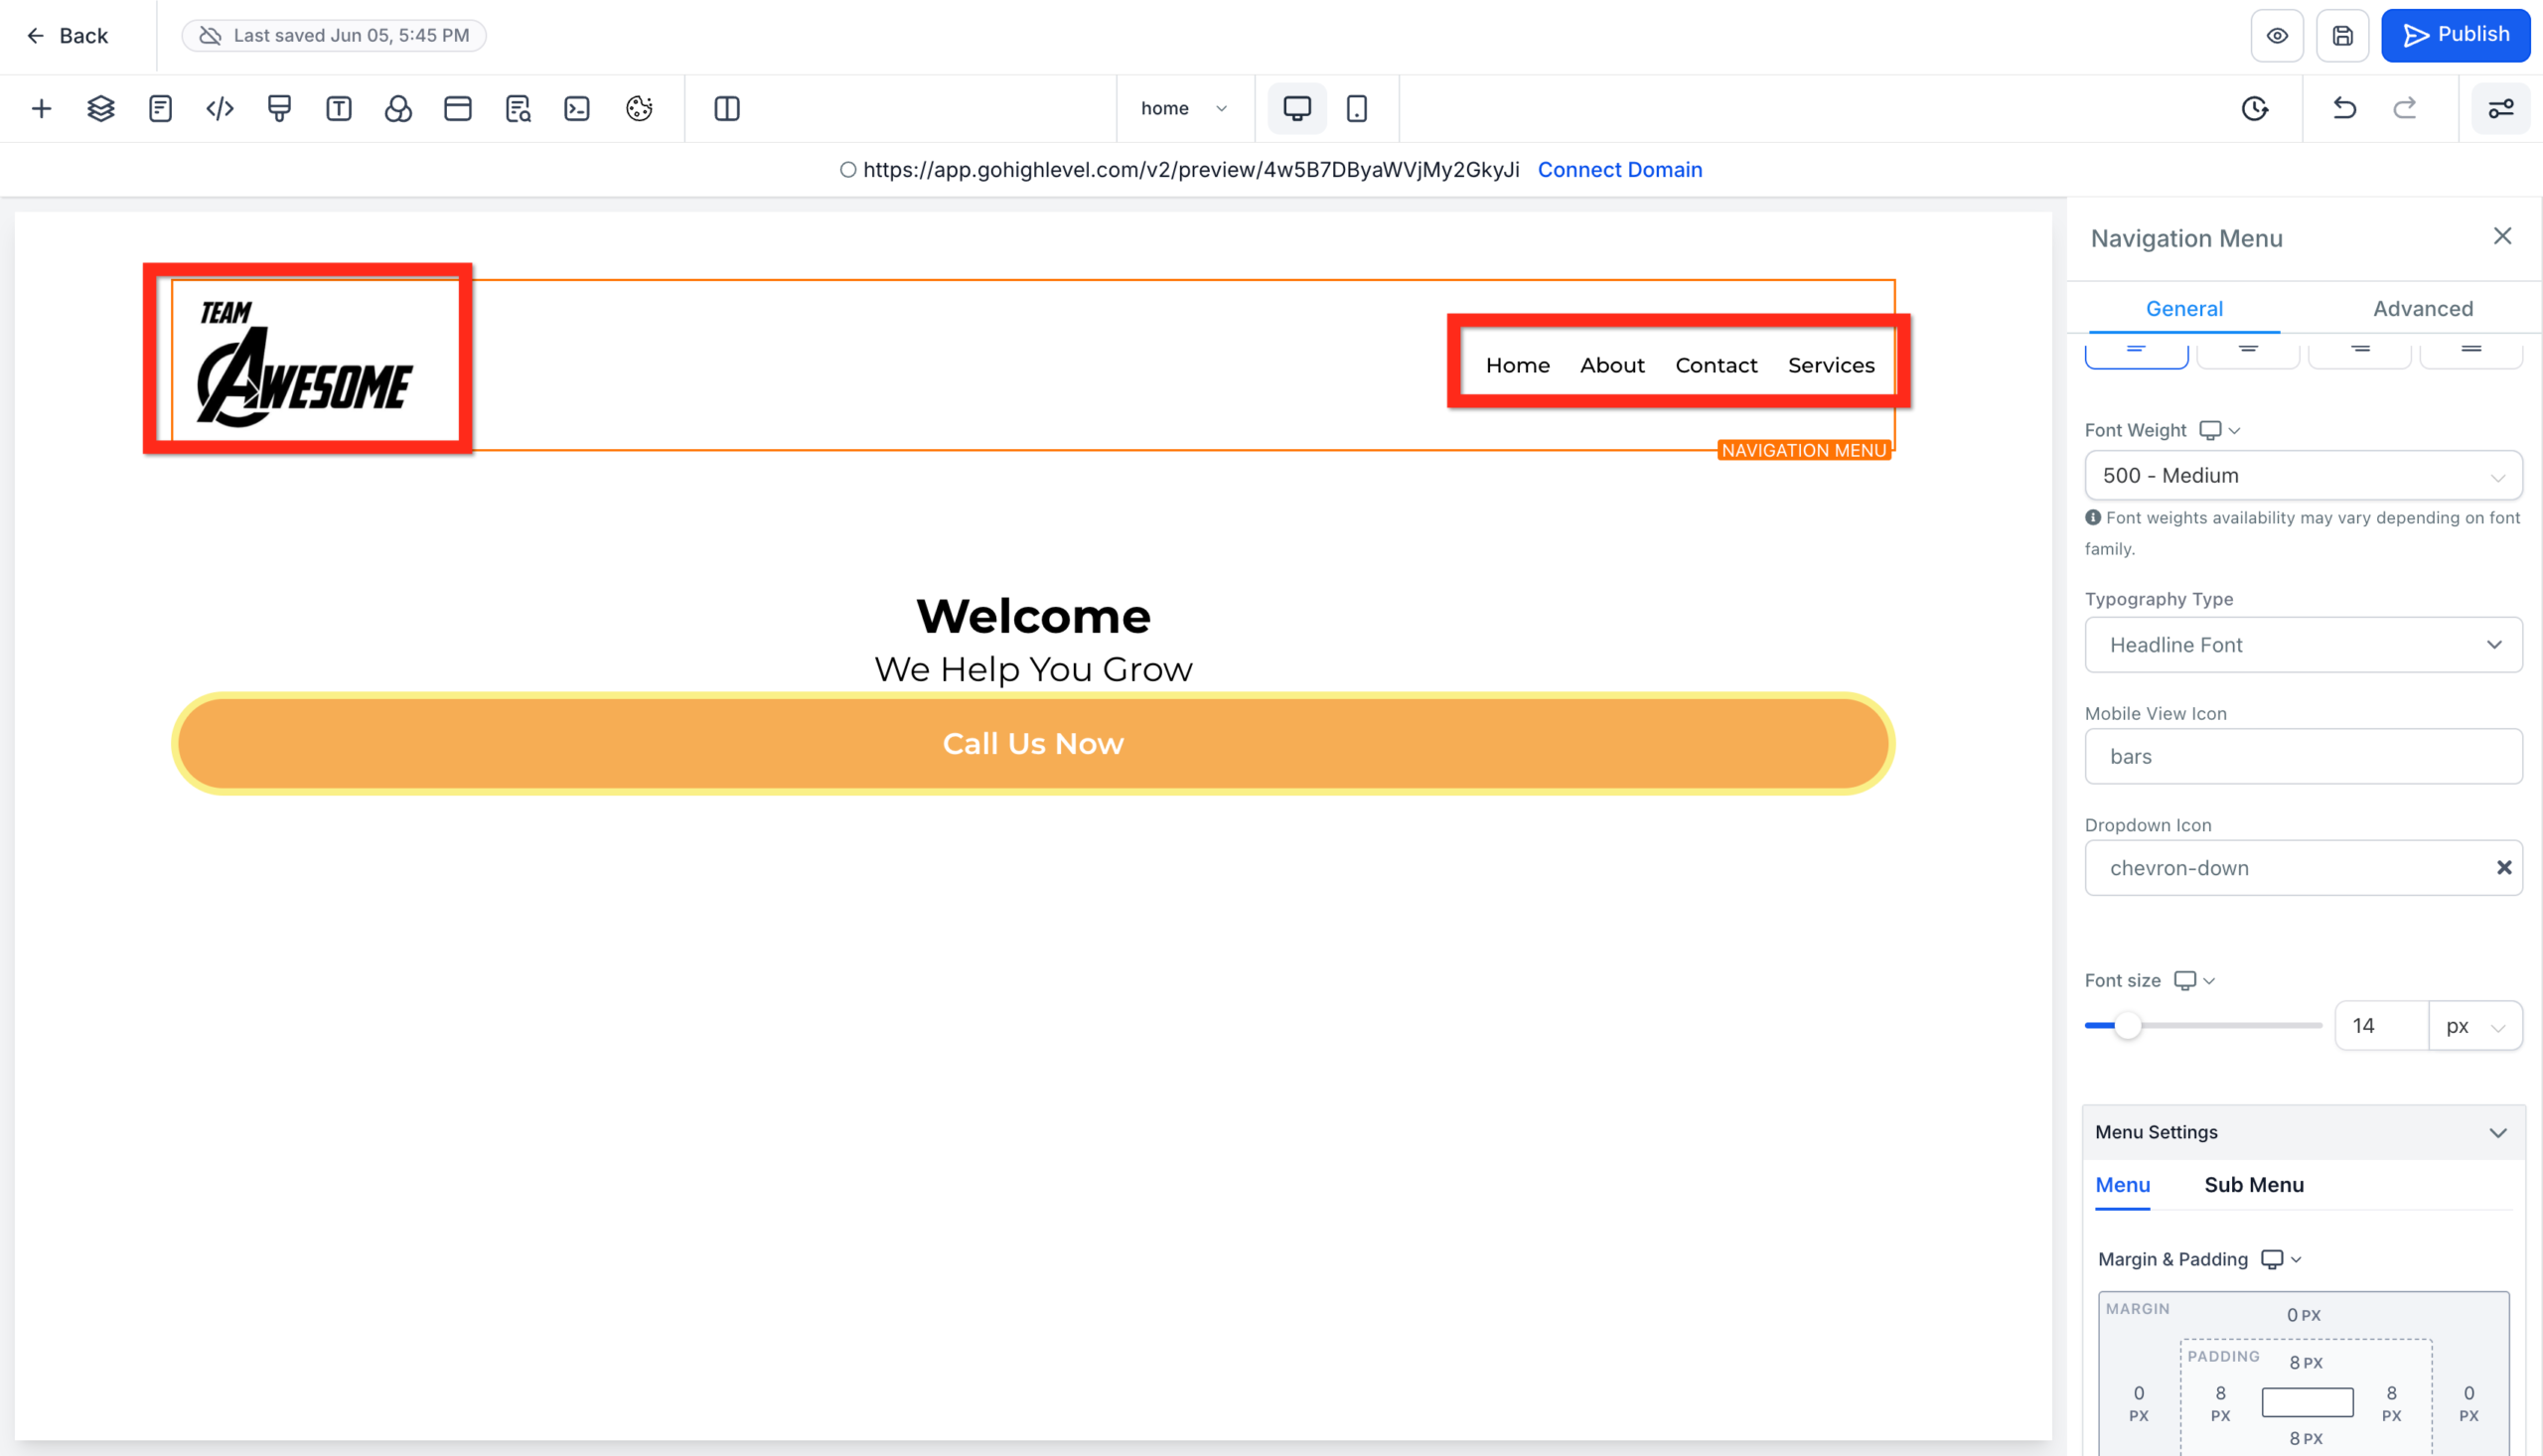Undo the last change
The height and width of the screenshot is (1456, 2543).
pos(2344,108)
